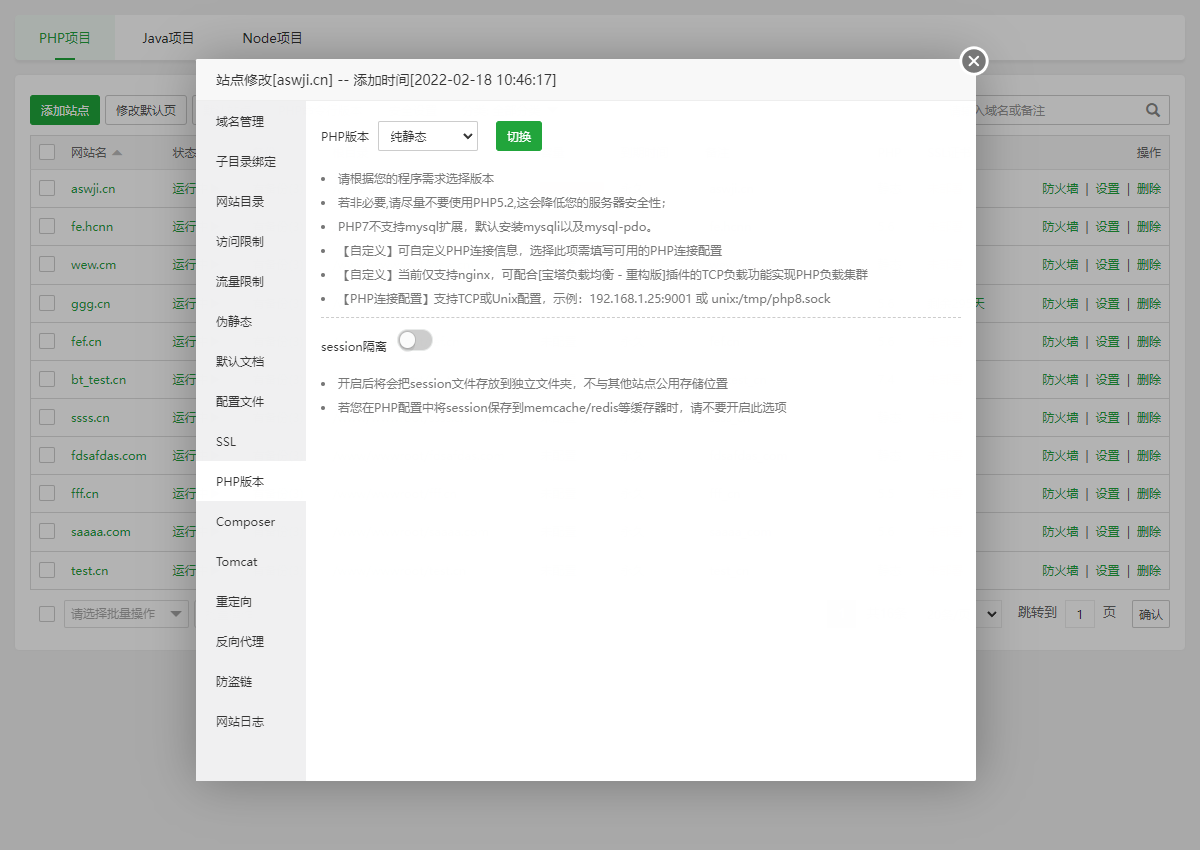Close the 站点修改 dialog with X
1200x850 pixels.
coord(973,61)
